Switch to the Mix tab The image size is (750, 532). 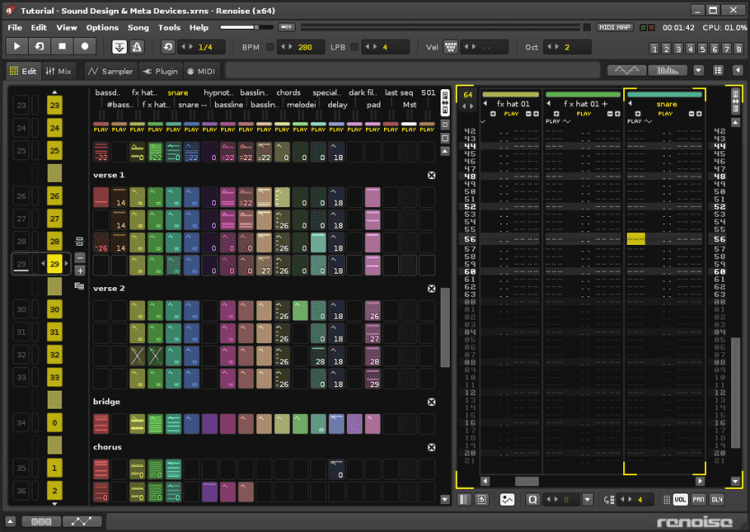58,71
